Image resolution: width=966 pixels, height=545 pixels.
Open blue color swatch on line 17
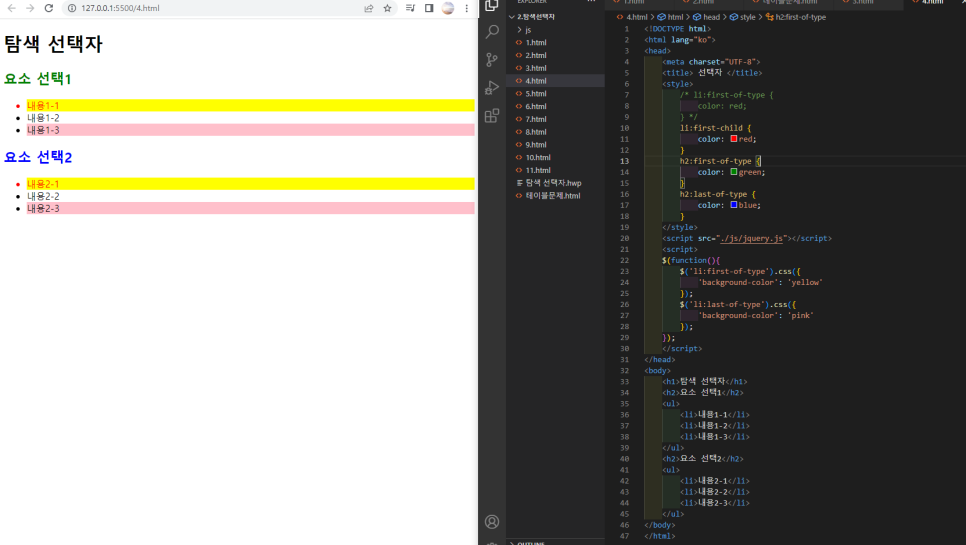734,205
